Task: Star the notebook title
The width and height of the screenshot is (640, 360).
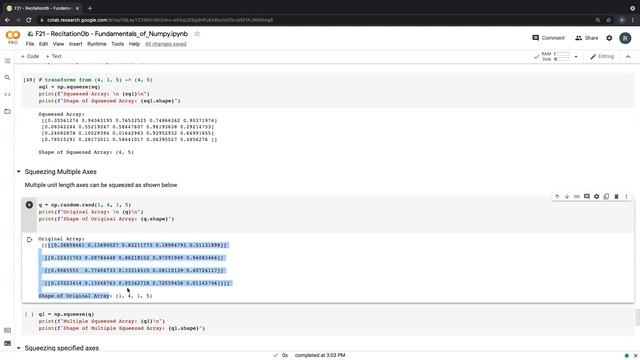Action: coord(197,34)
